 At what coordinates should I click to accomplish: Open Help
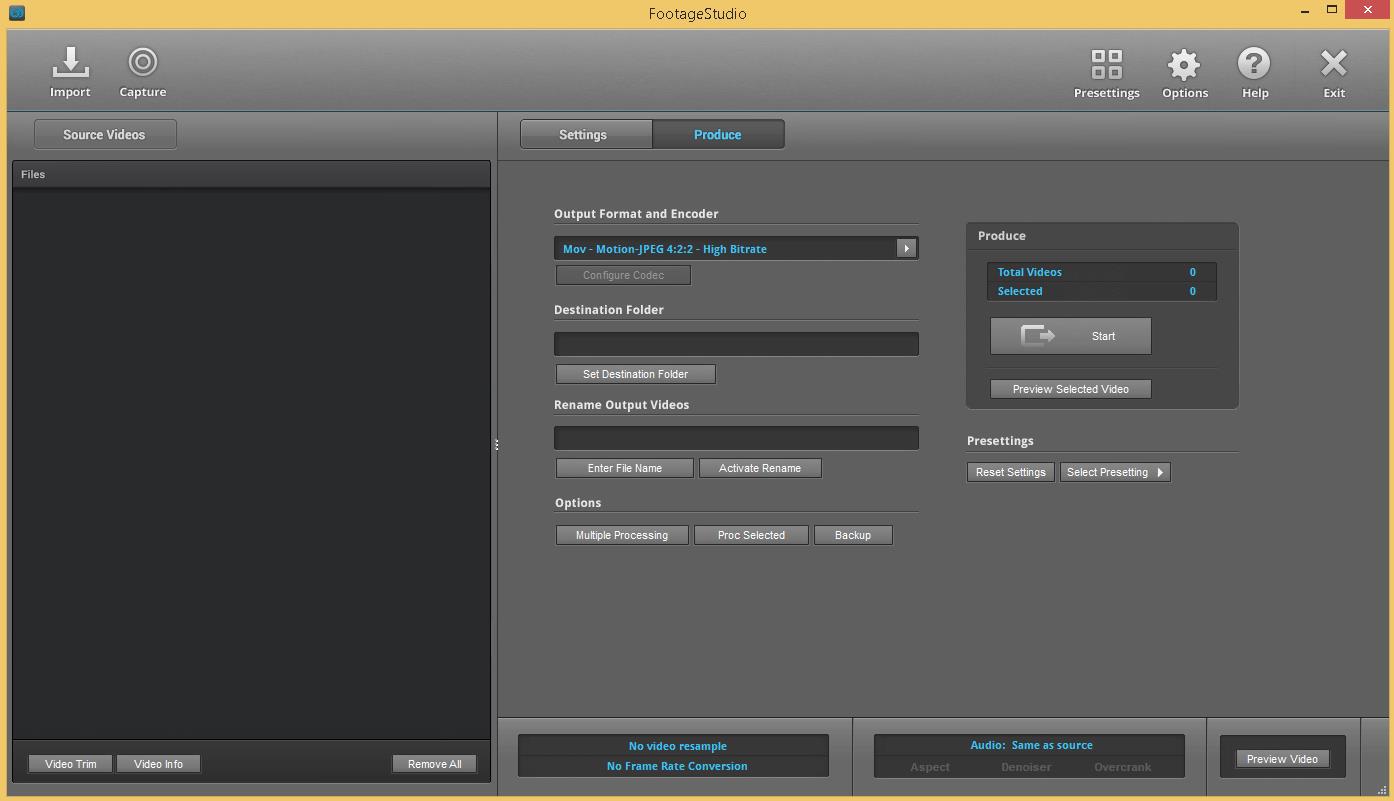point(1254,73)
